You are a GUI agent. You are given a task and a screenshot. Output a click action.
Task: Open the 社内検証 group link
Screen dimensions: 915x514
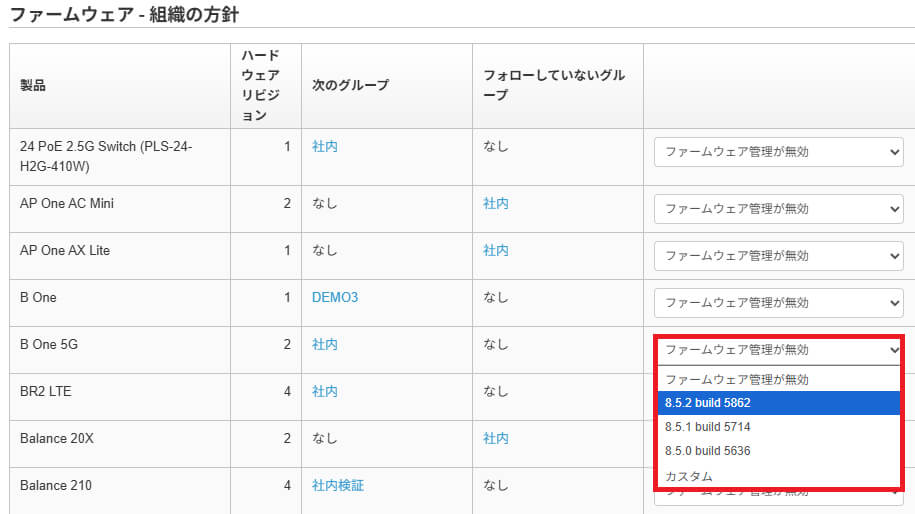pos(338,485)
